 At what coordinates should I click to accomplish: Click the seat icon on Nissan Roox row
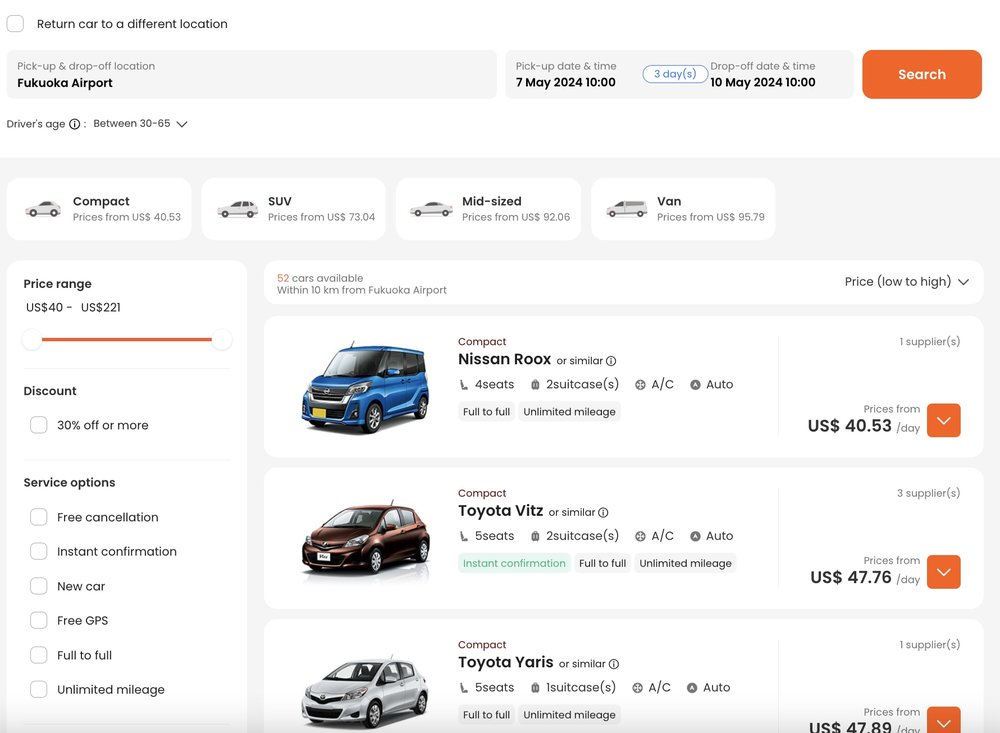[464, 385]
